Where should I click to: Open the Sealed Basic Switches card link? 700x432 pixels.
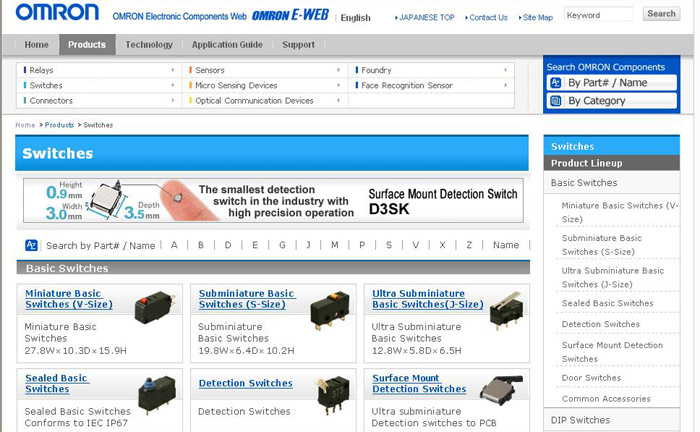pyautogui.click(x=56, y=383)
